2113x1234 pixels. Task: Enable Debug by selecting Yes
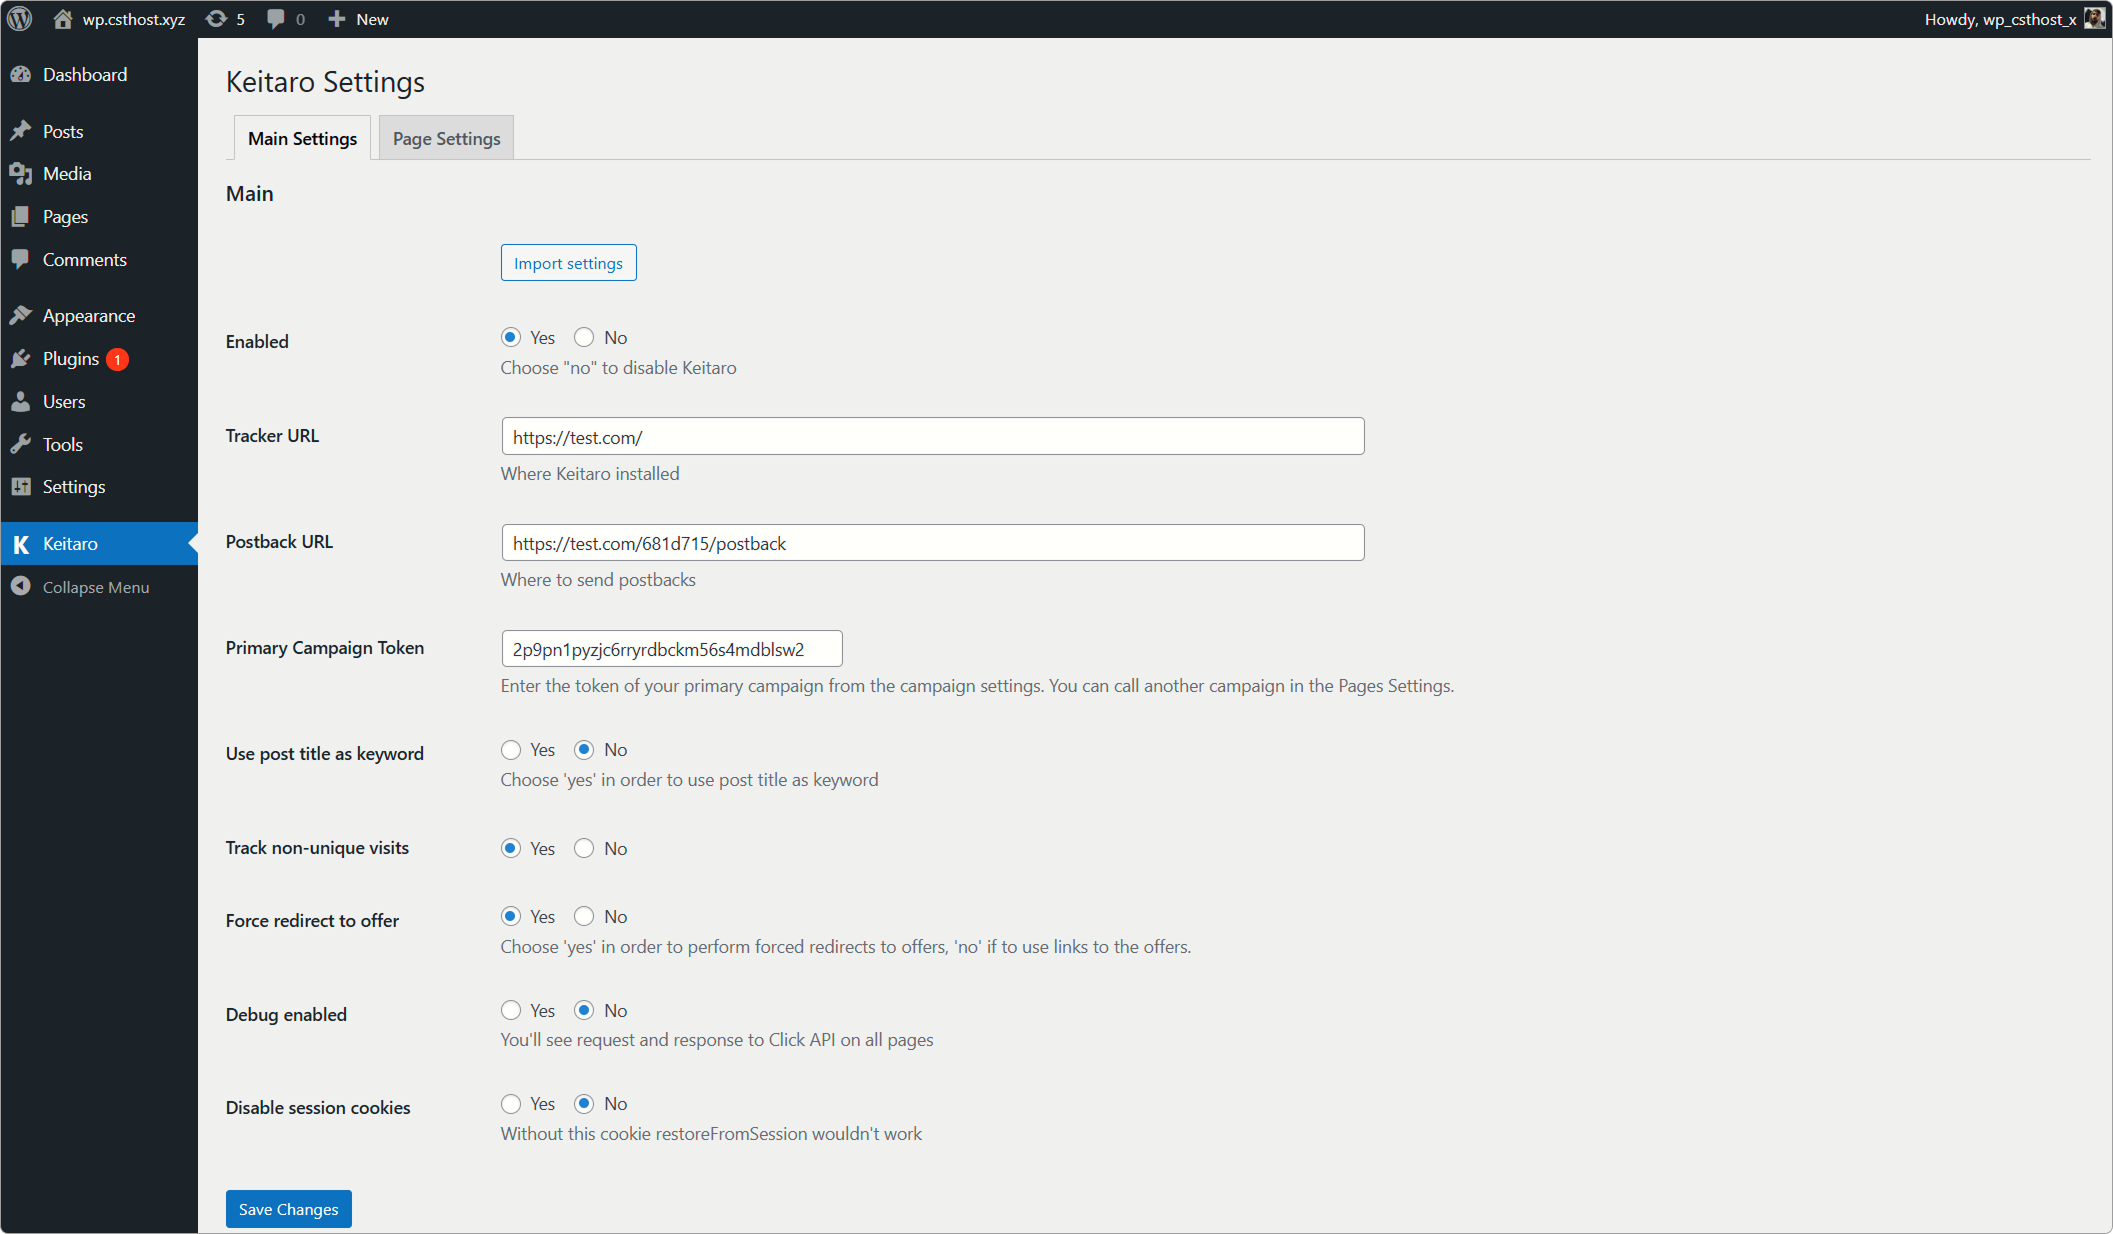(511, 1011)
